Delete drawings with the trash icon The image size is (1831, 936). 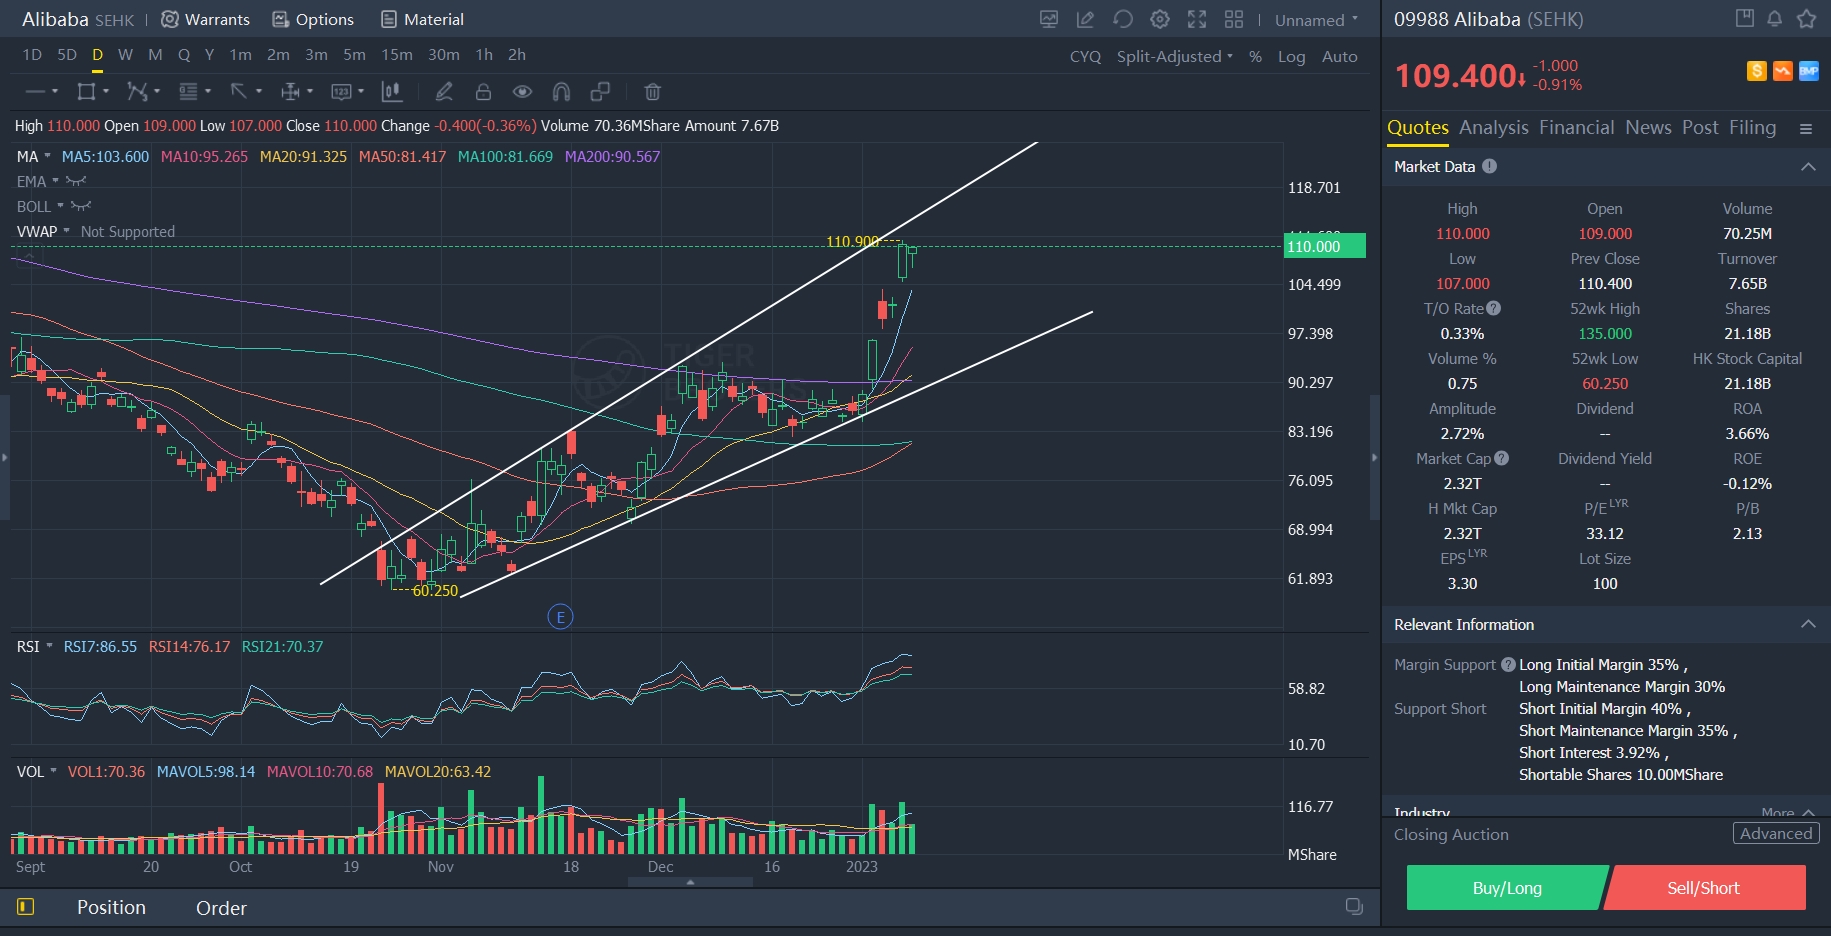coord(652,92)
